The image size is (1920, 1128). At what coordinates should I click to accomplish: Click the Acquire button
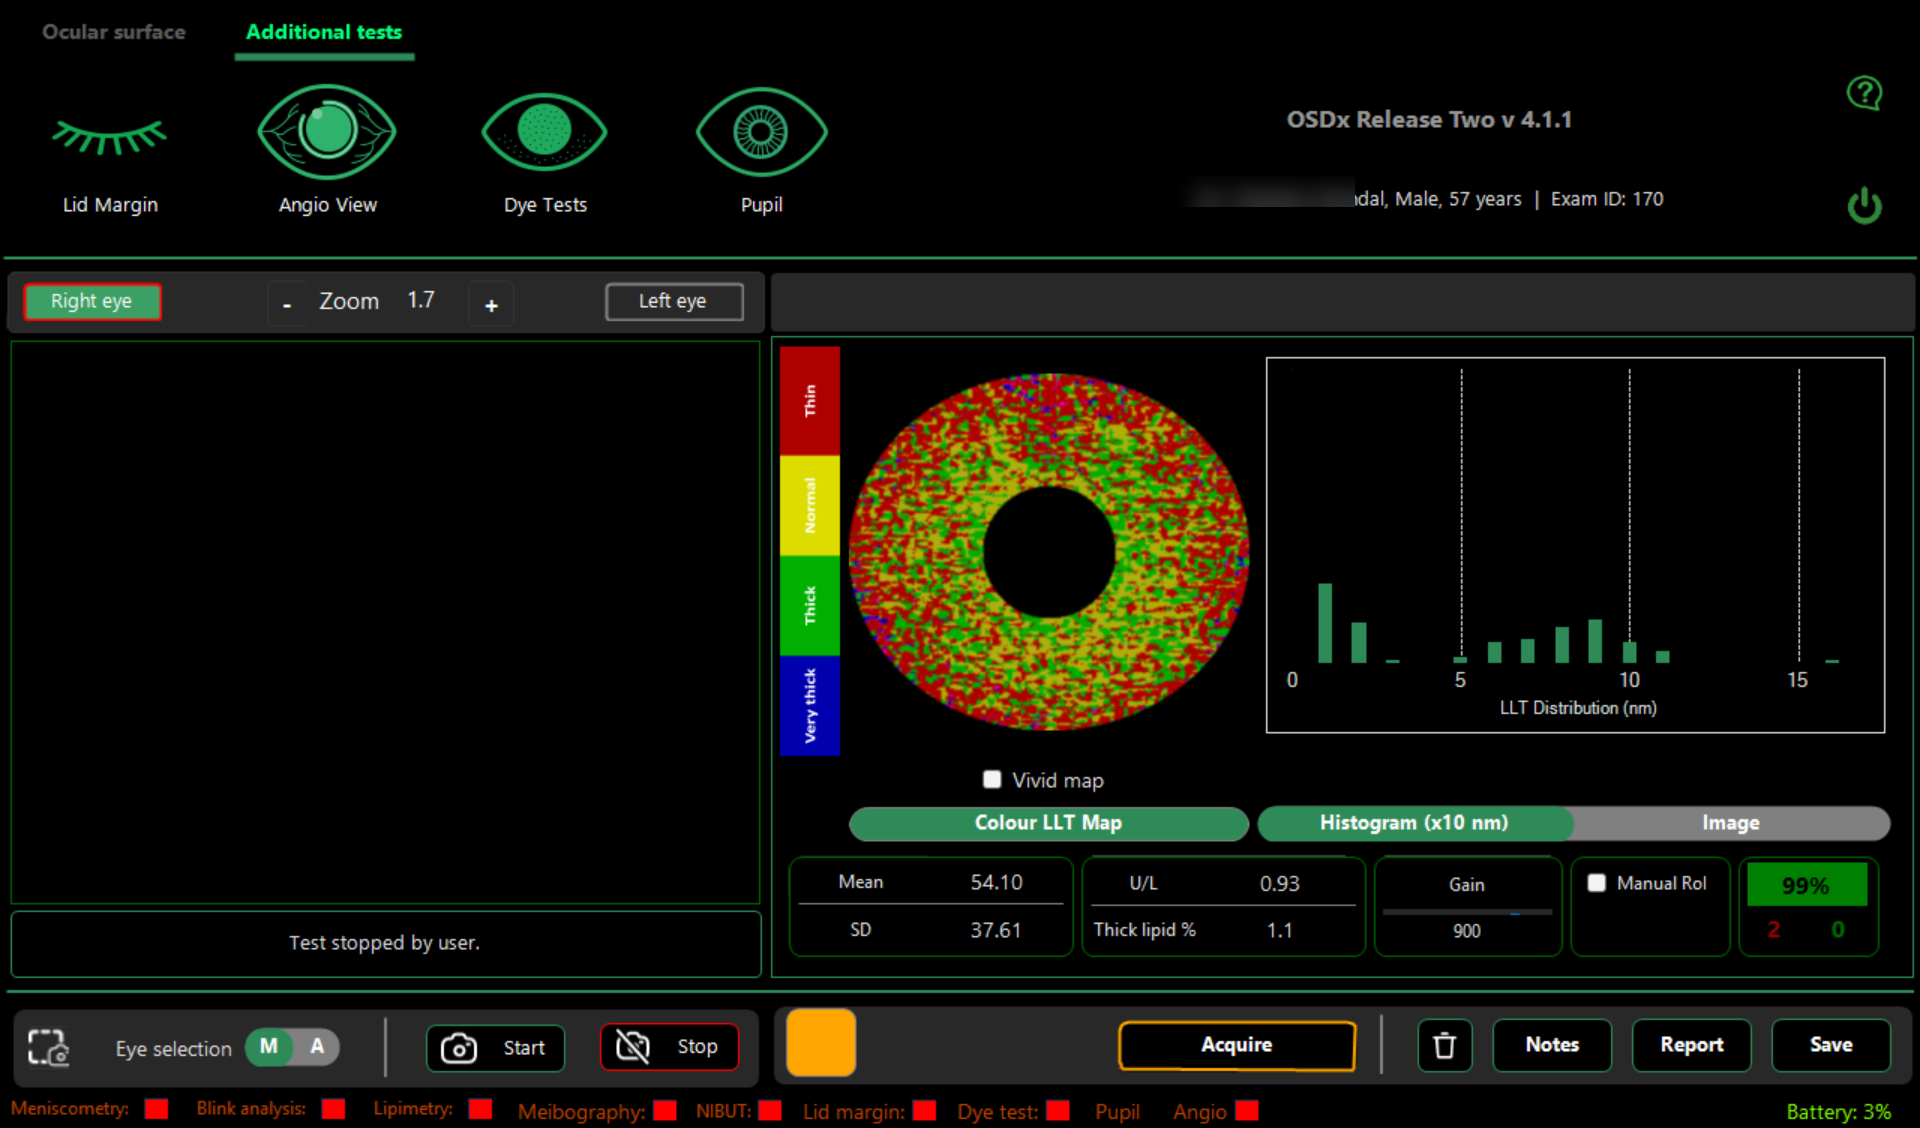click(x=1236, y=1045)
